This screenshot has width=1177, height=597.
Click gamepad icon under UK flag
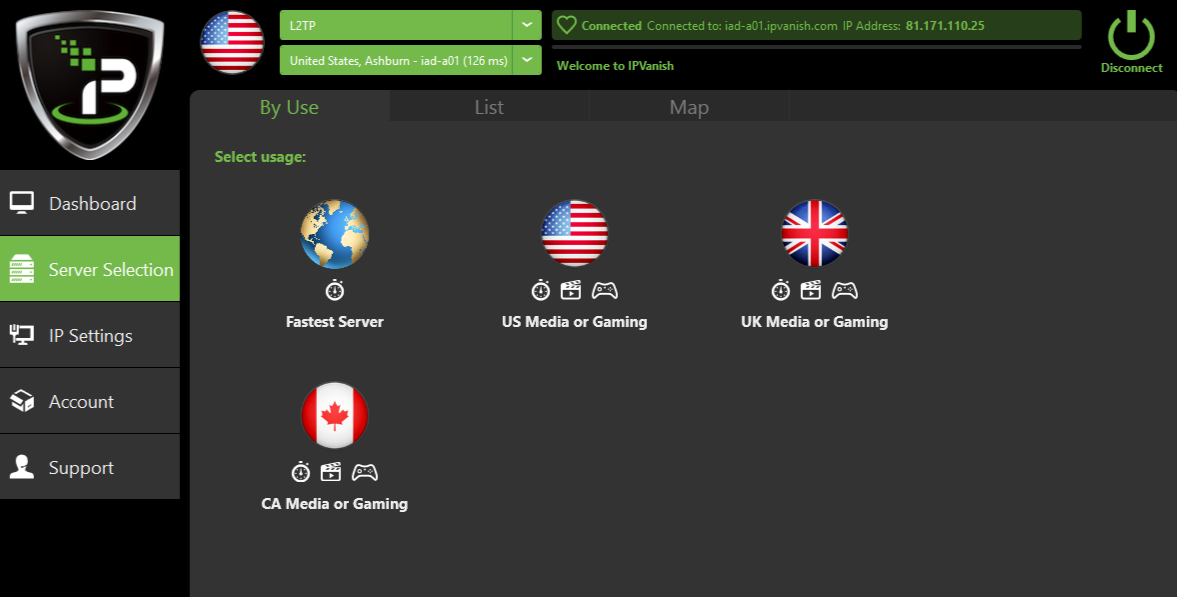coord(844,290)
